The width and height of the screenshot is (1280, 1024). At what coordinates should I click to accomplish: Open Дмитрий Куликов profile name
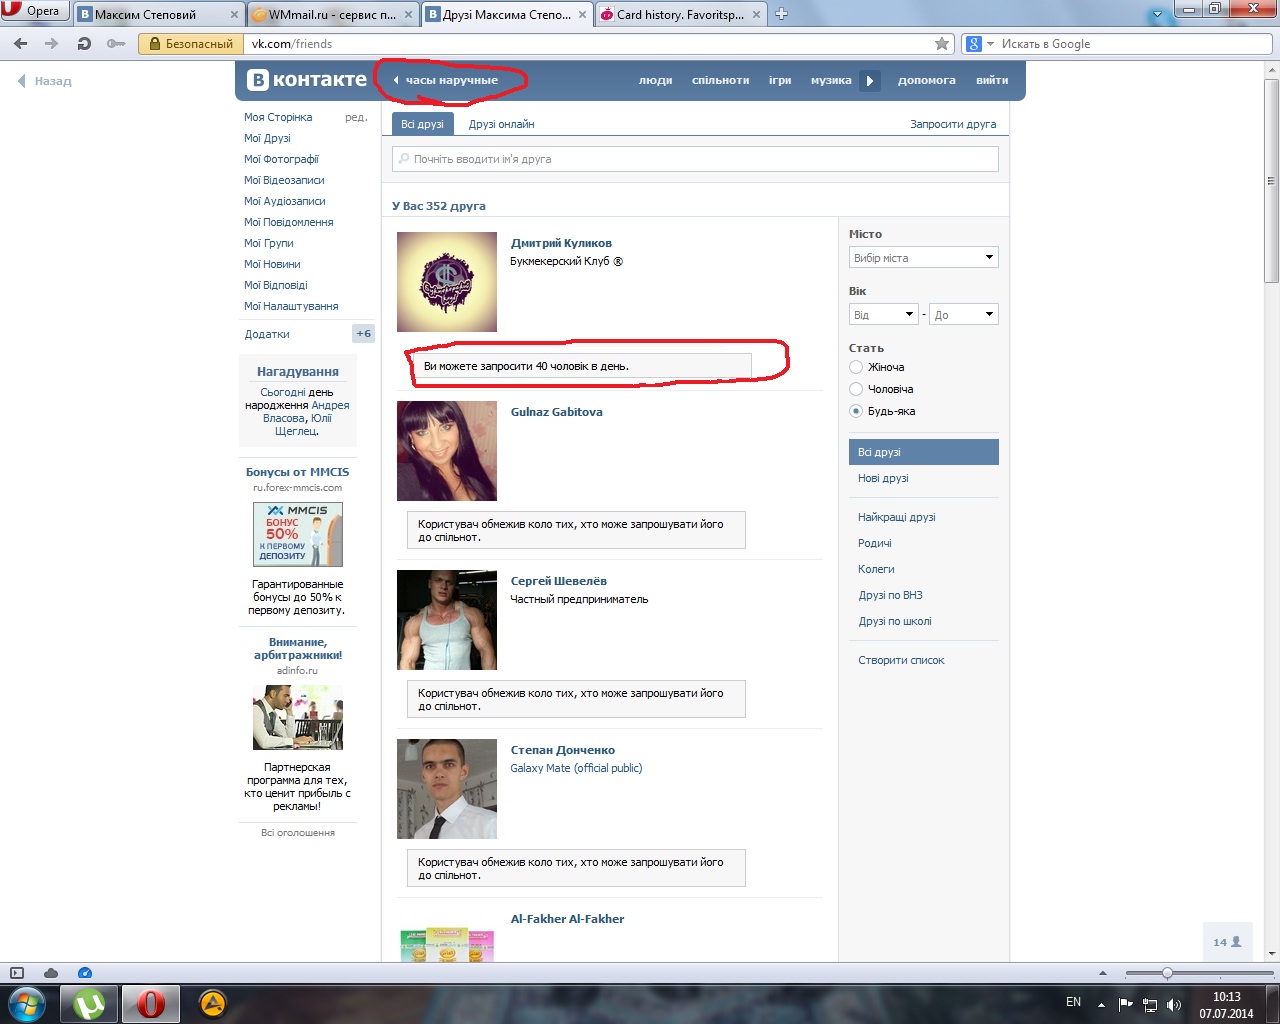(561, 243)
